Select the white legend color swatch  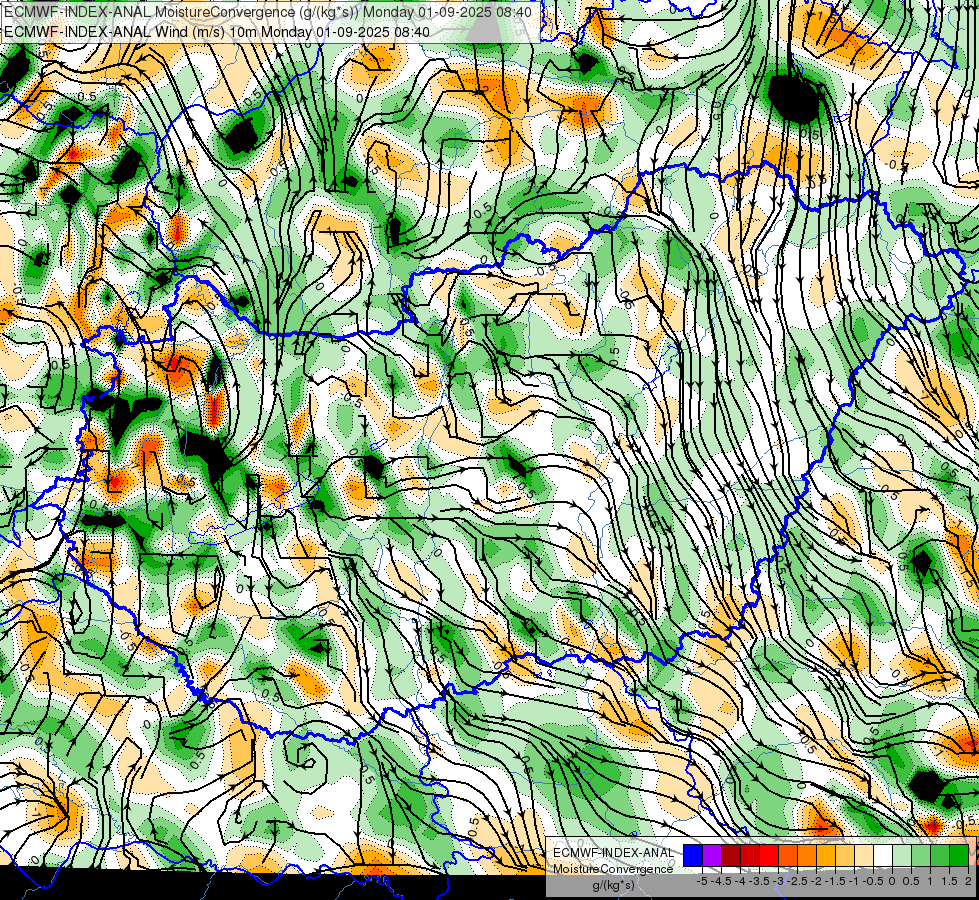coord(882,855)
